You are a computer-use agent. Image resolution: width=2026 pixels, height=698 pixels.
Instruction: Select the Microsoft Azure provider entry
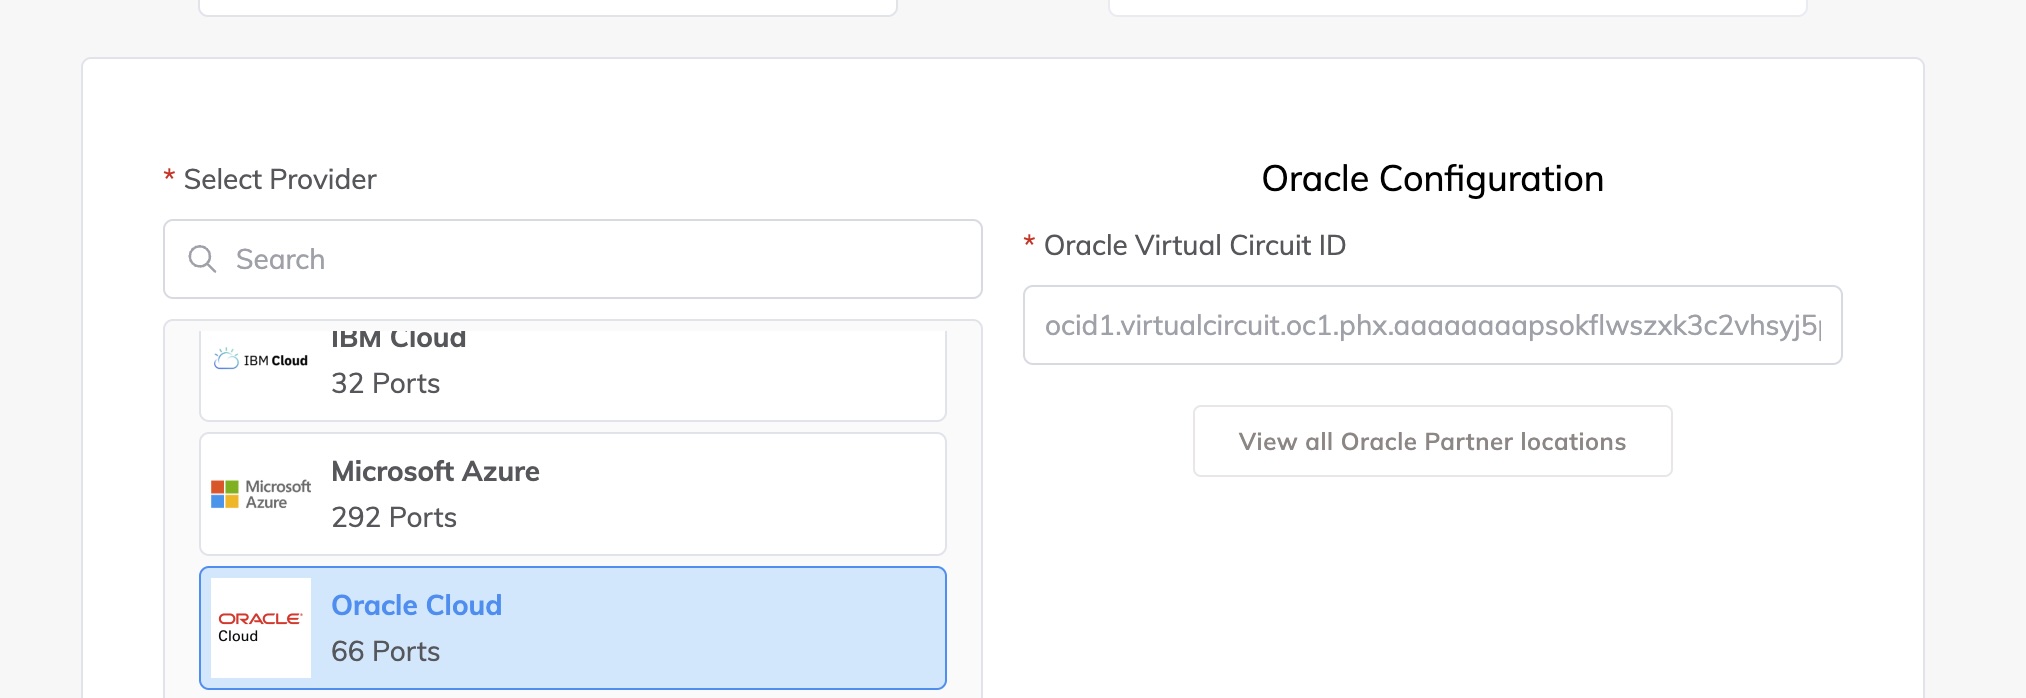572,494
